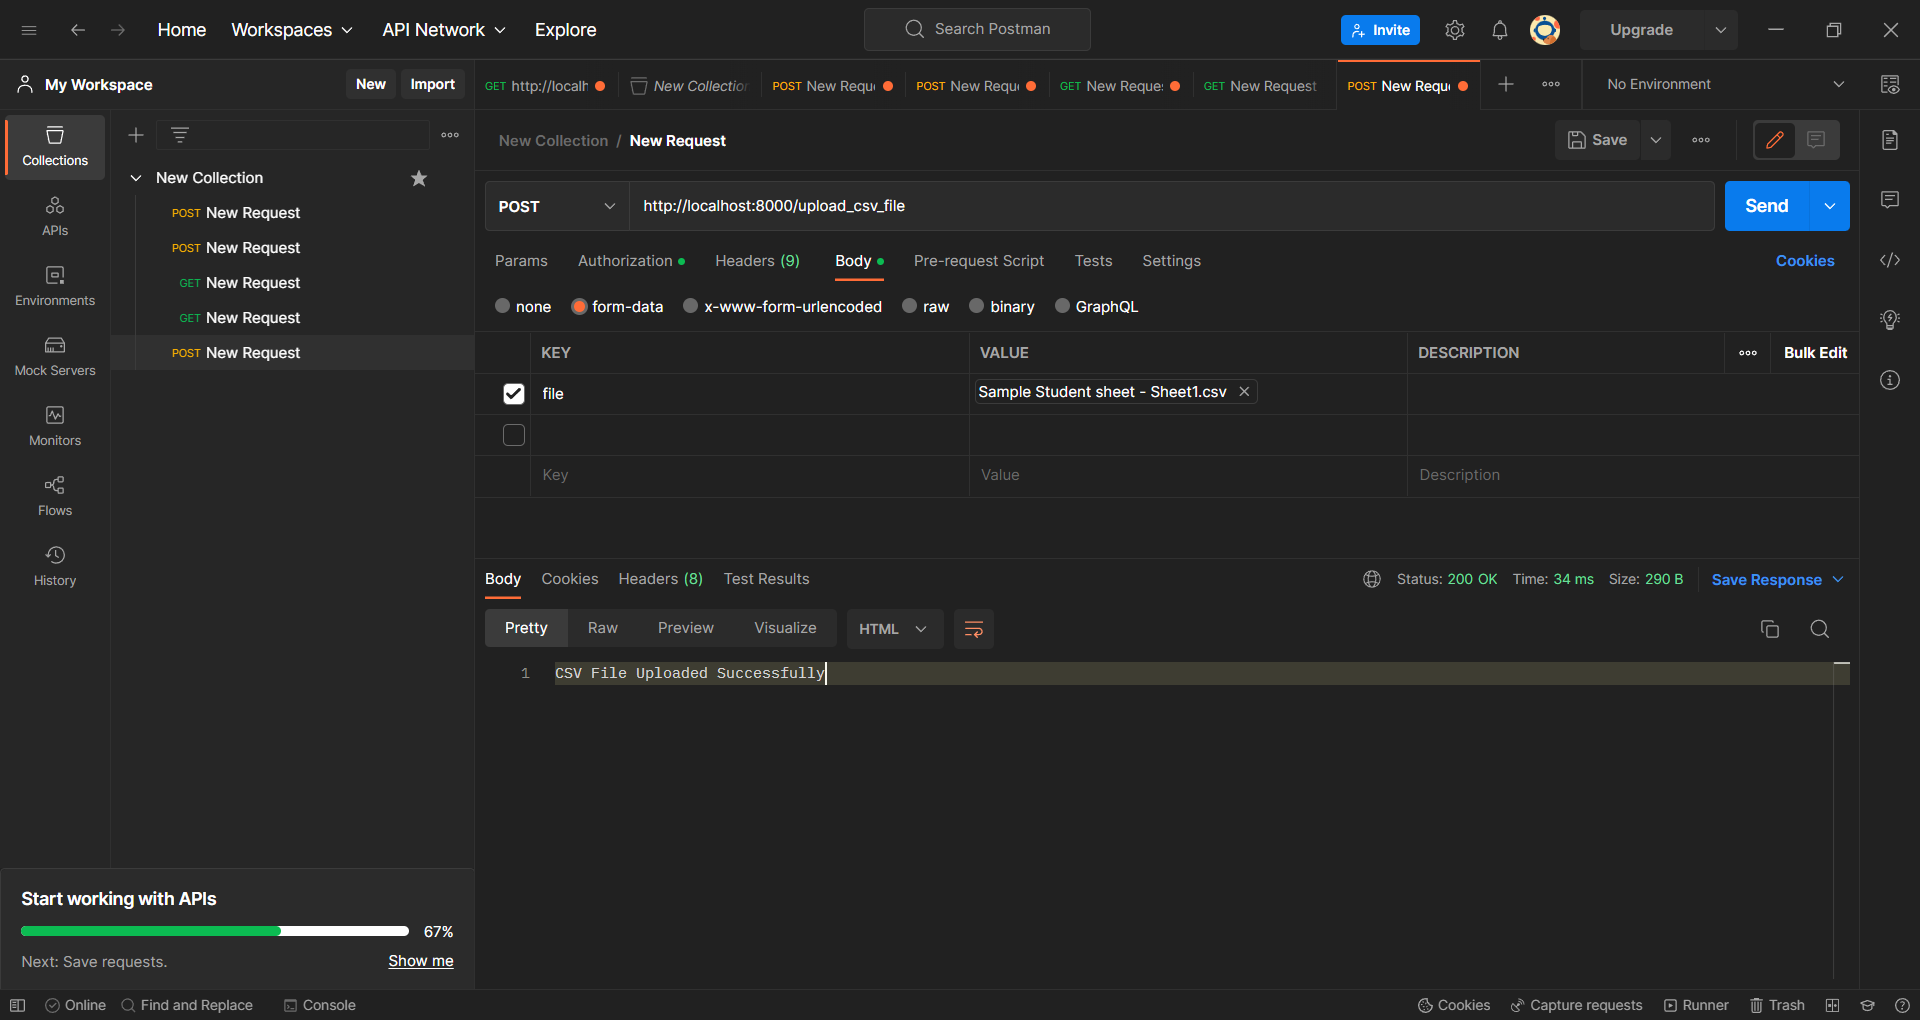Screen dimensions: 1920x1020
Task: Copy the response body to clipboard
Action: tap(1770, 629)
